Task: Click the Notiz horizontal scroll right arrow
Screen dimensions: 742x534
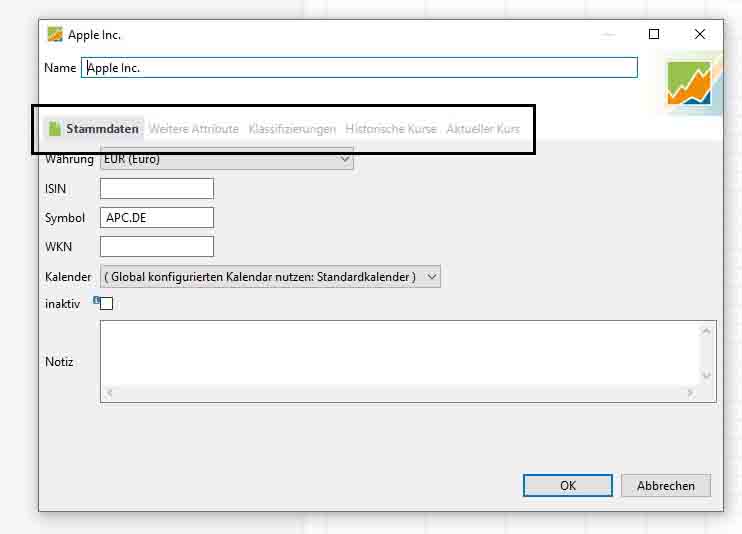Action: [x=690, y=393]
